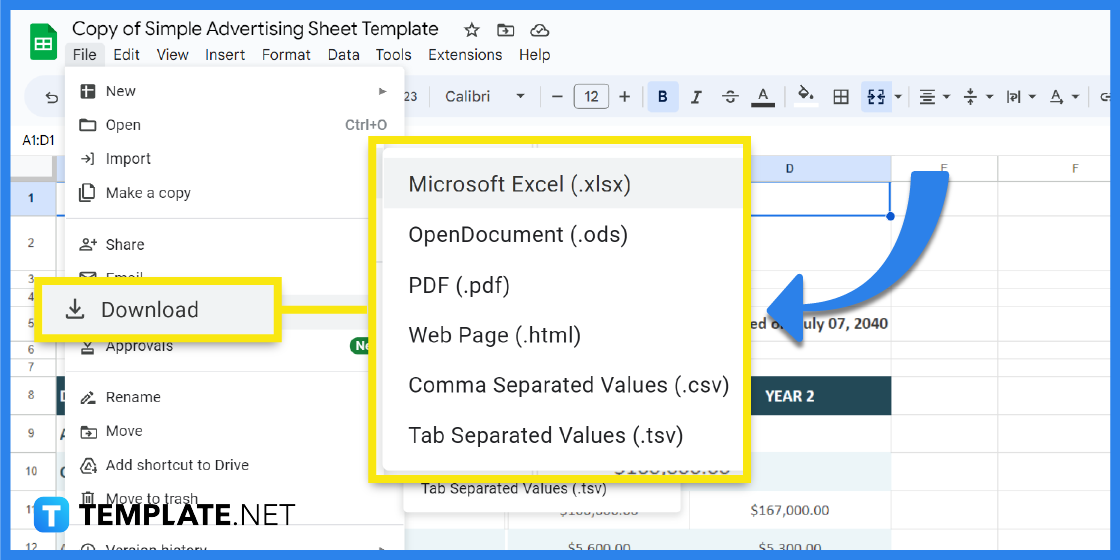Toggle bold formatting
Viewport: 1120px width, 560px height.
(663, 96)
